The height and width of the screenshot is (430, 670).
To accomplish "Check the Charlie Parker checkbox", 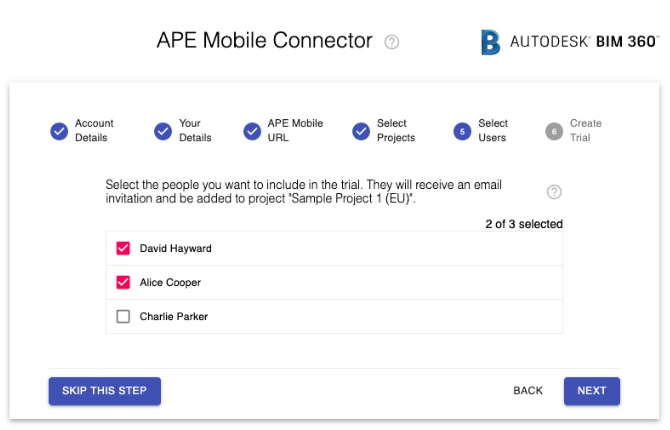I will tap(123, 316).
